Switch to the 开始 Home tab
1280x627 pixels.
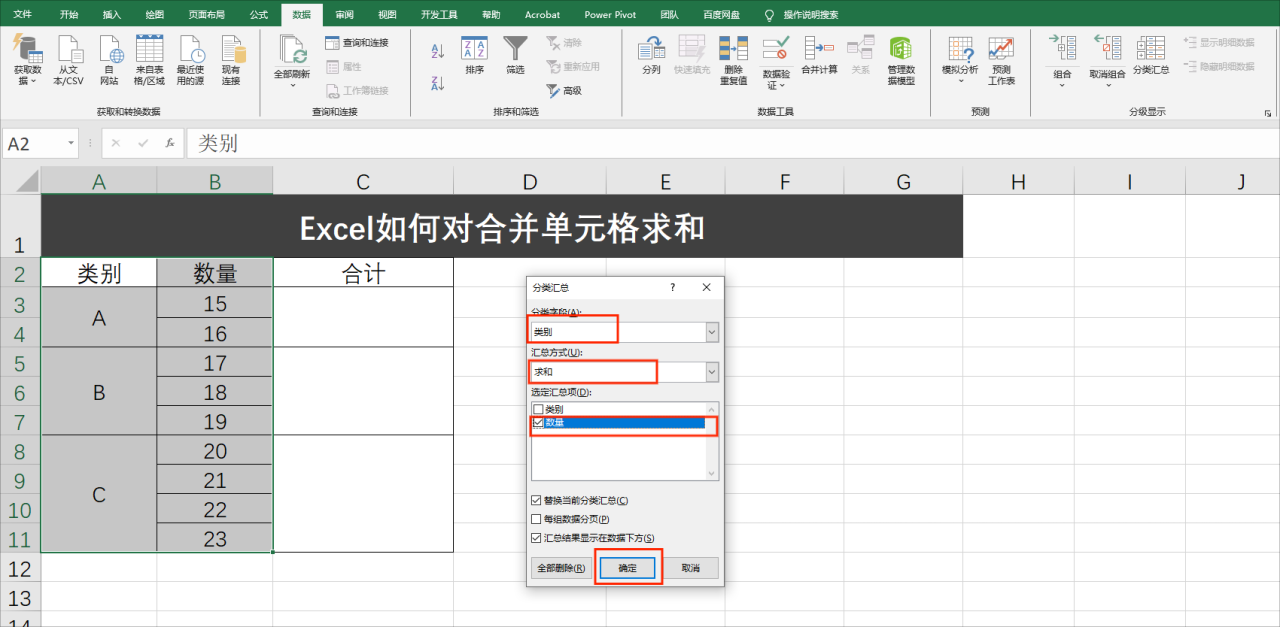coord(69,15)
